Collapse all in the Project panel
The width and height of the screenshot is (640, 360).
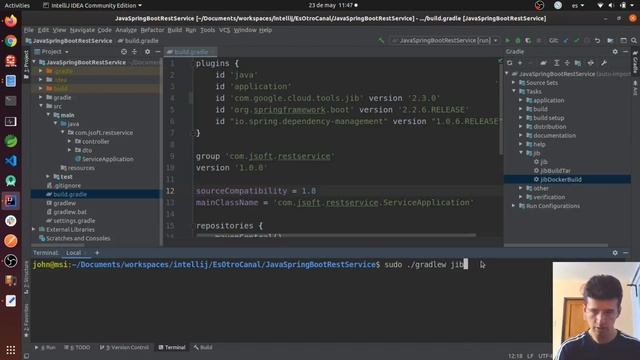[134, 52]
